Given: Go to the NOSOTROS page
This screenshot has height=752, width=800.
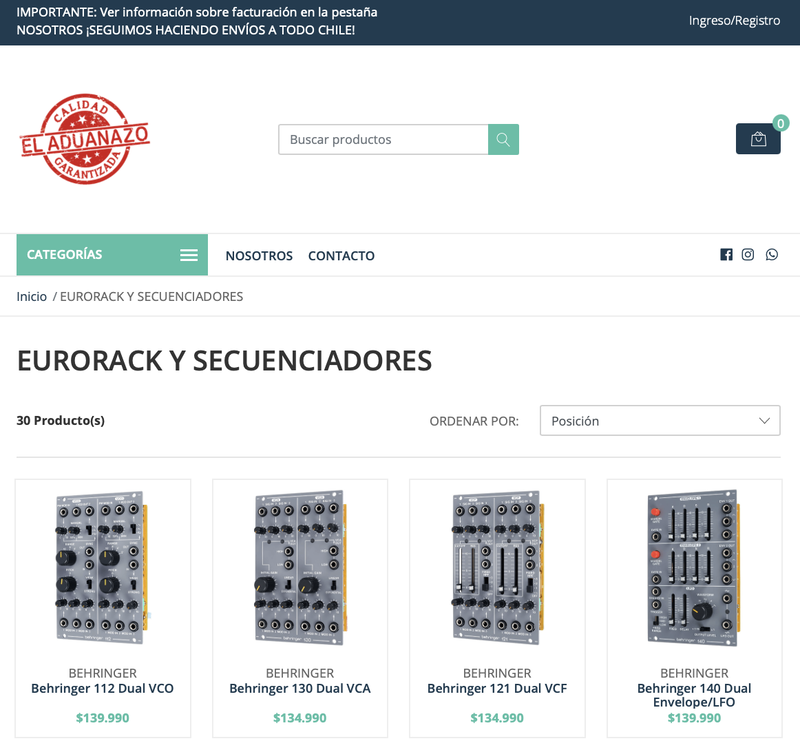Looking at the screenshot, I should coord(259,256).
